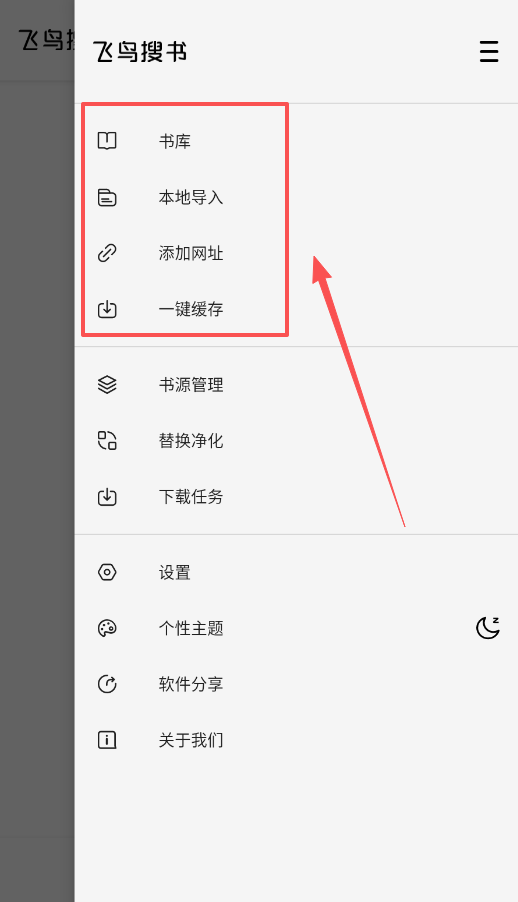Select the 替换净化 entry
Viewport: 518px width, 902px height.
296,441
